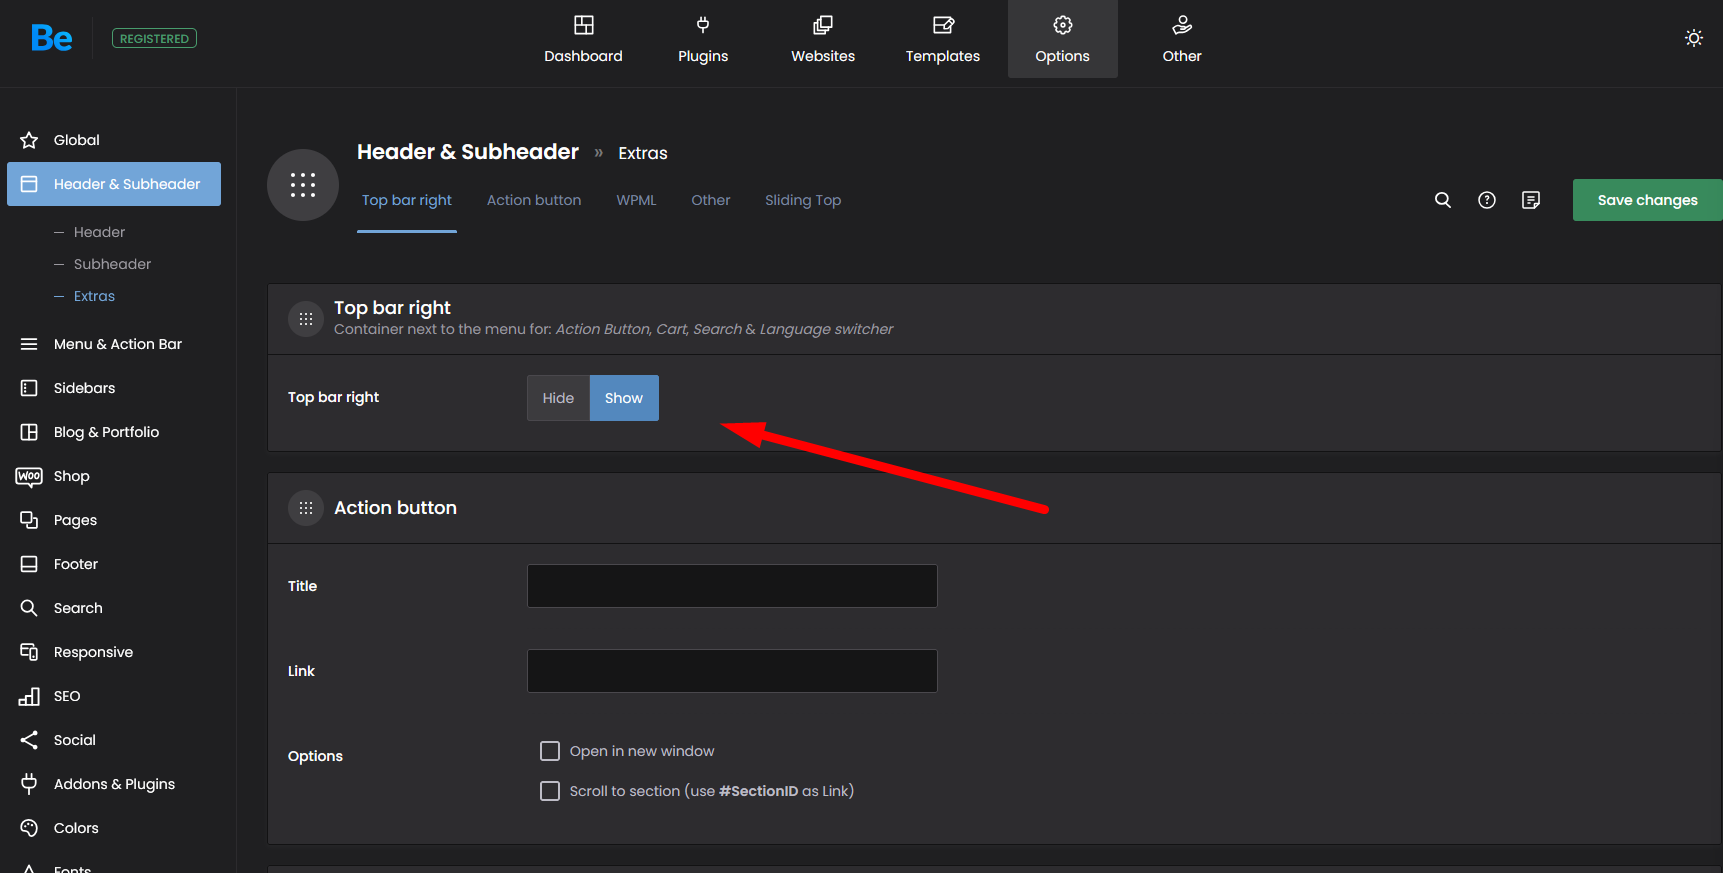
Task: Open the Header sub-item
Action: (x=99, y=232)
